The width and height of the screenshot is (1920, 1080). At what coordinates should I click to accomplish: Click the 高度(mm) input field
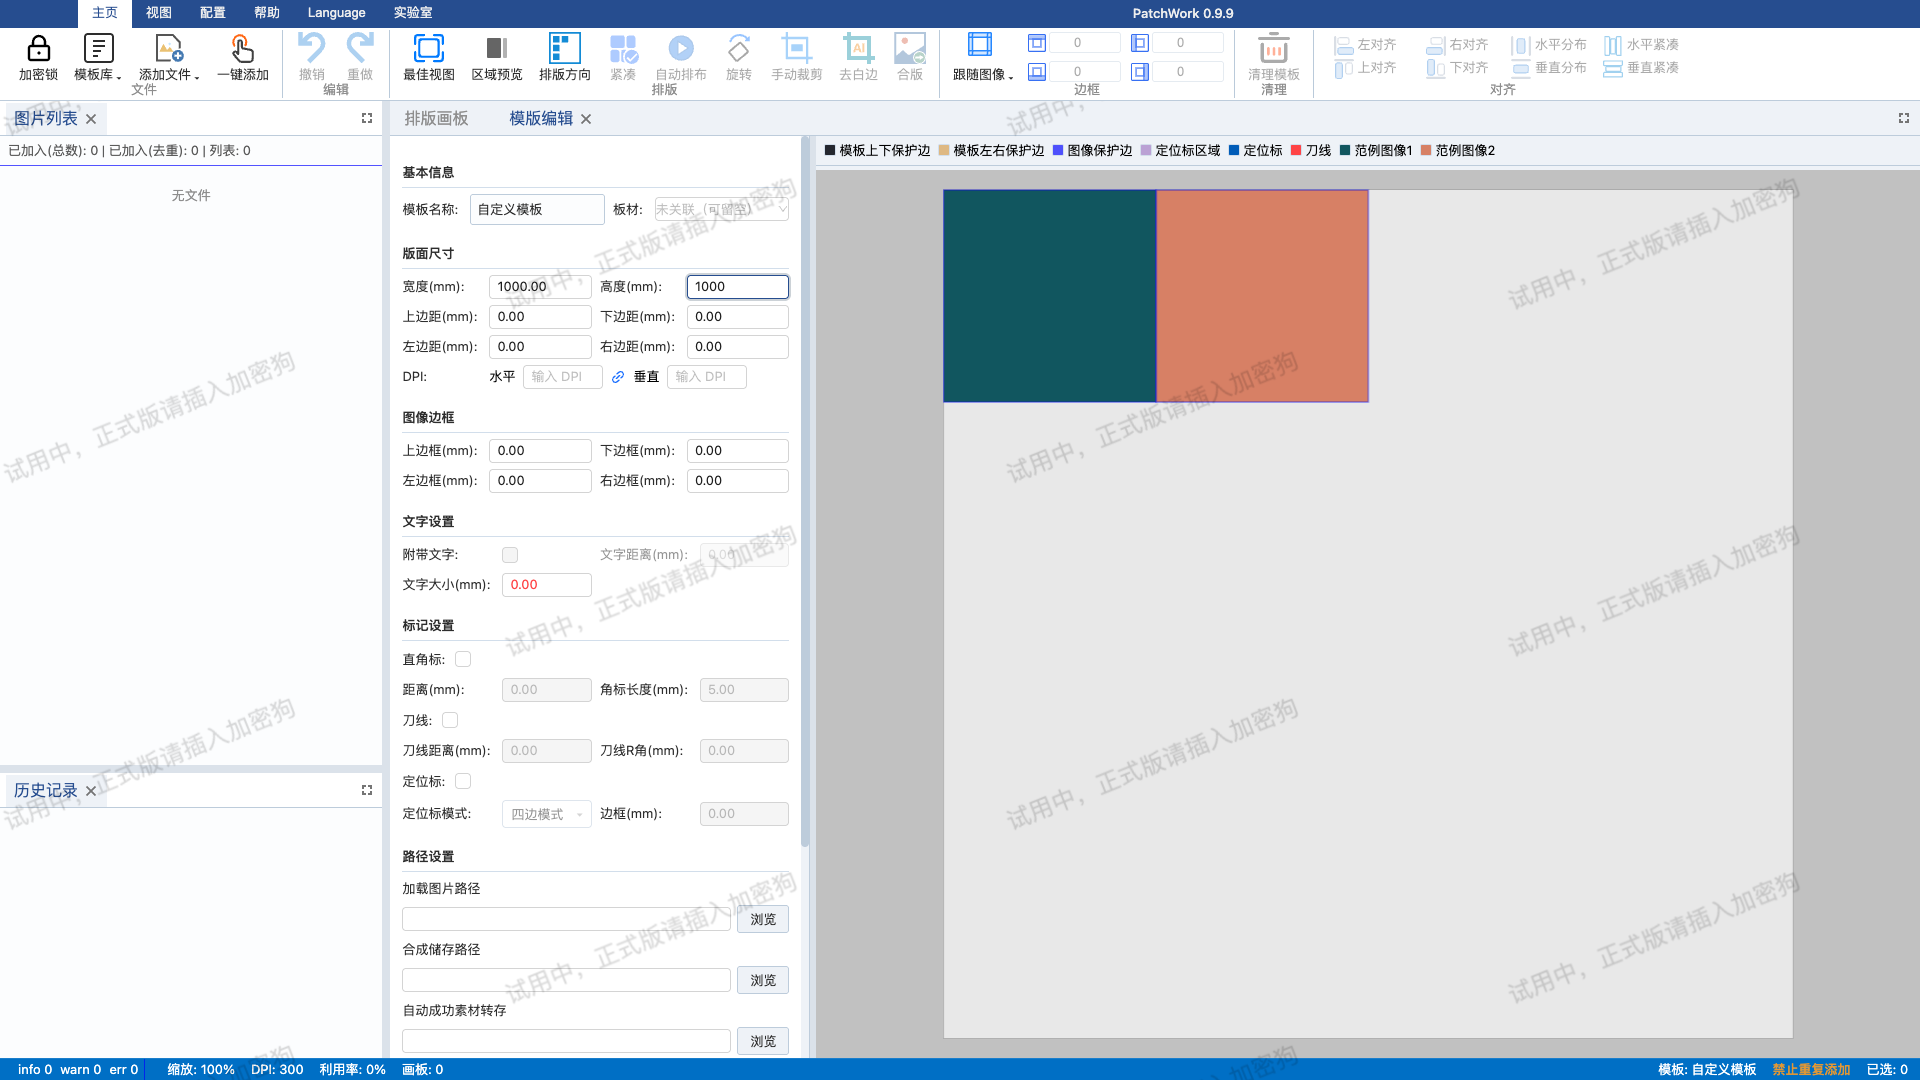click(738, 286)
